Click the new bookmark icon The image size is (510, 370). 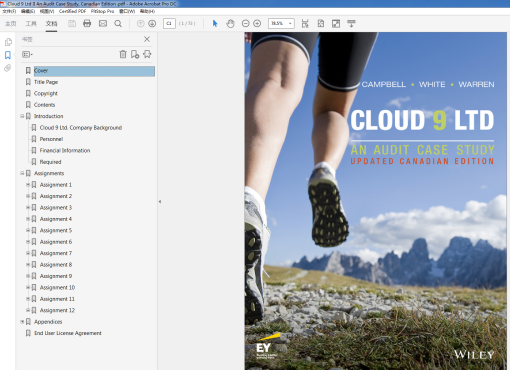tap(135, 54)
